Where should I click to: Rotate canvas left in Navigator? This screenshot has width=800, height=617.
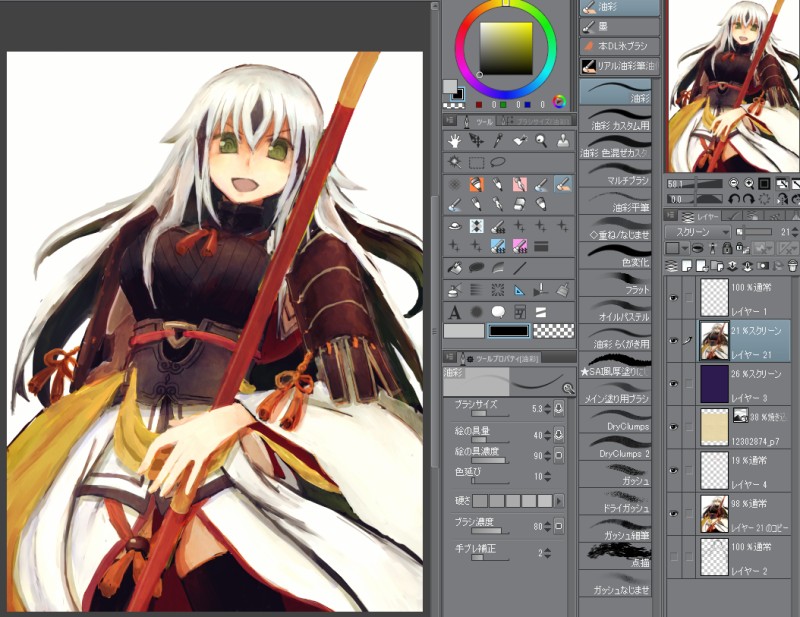point(734,199)
